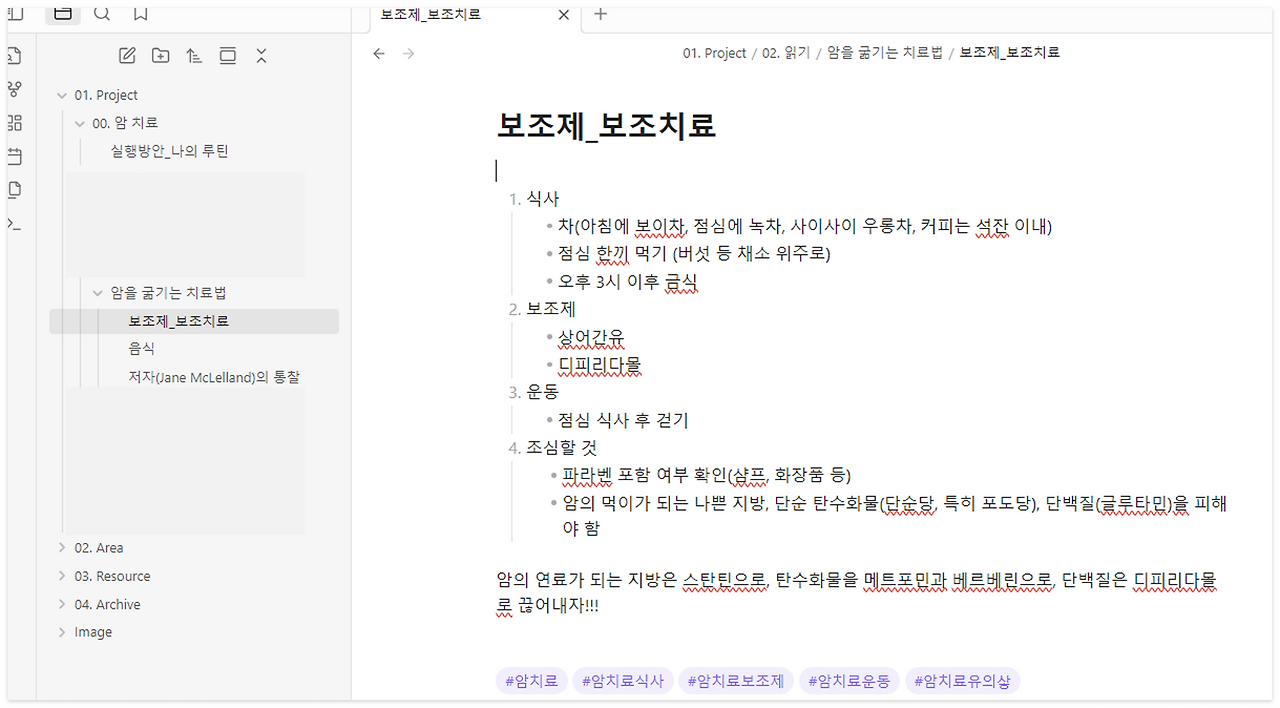The height and width of the screenshot is (708, 1280).
Task: Click bullet 점심 식사 후 걷기
Action: point(623,420)
